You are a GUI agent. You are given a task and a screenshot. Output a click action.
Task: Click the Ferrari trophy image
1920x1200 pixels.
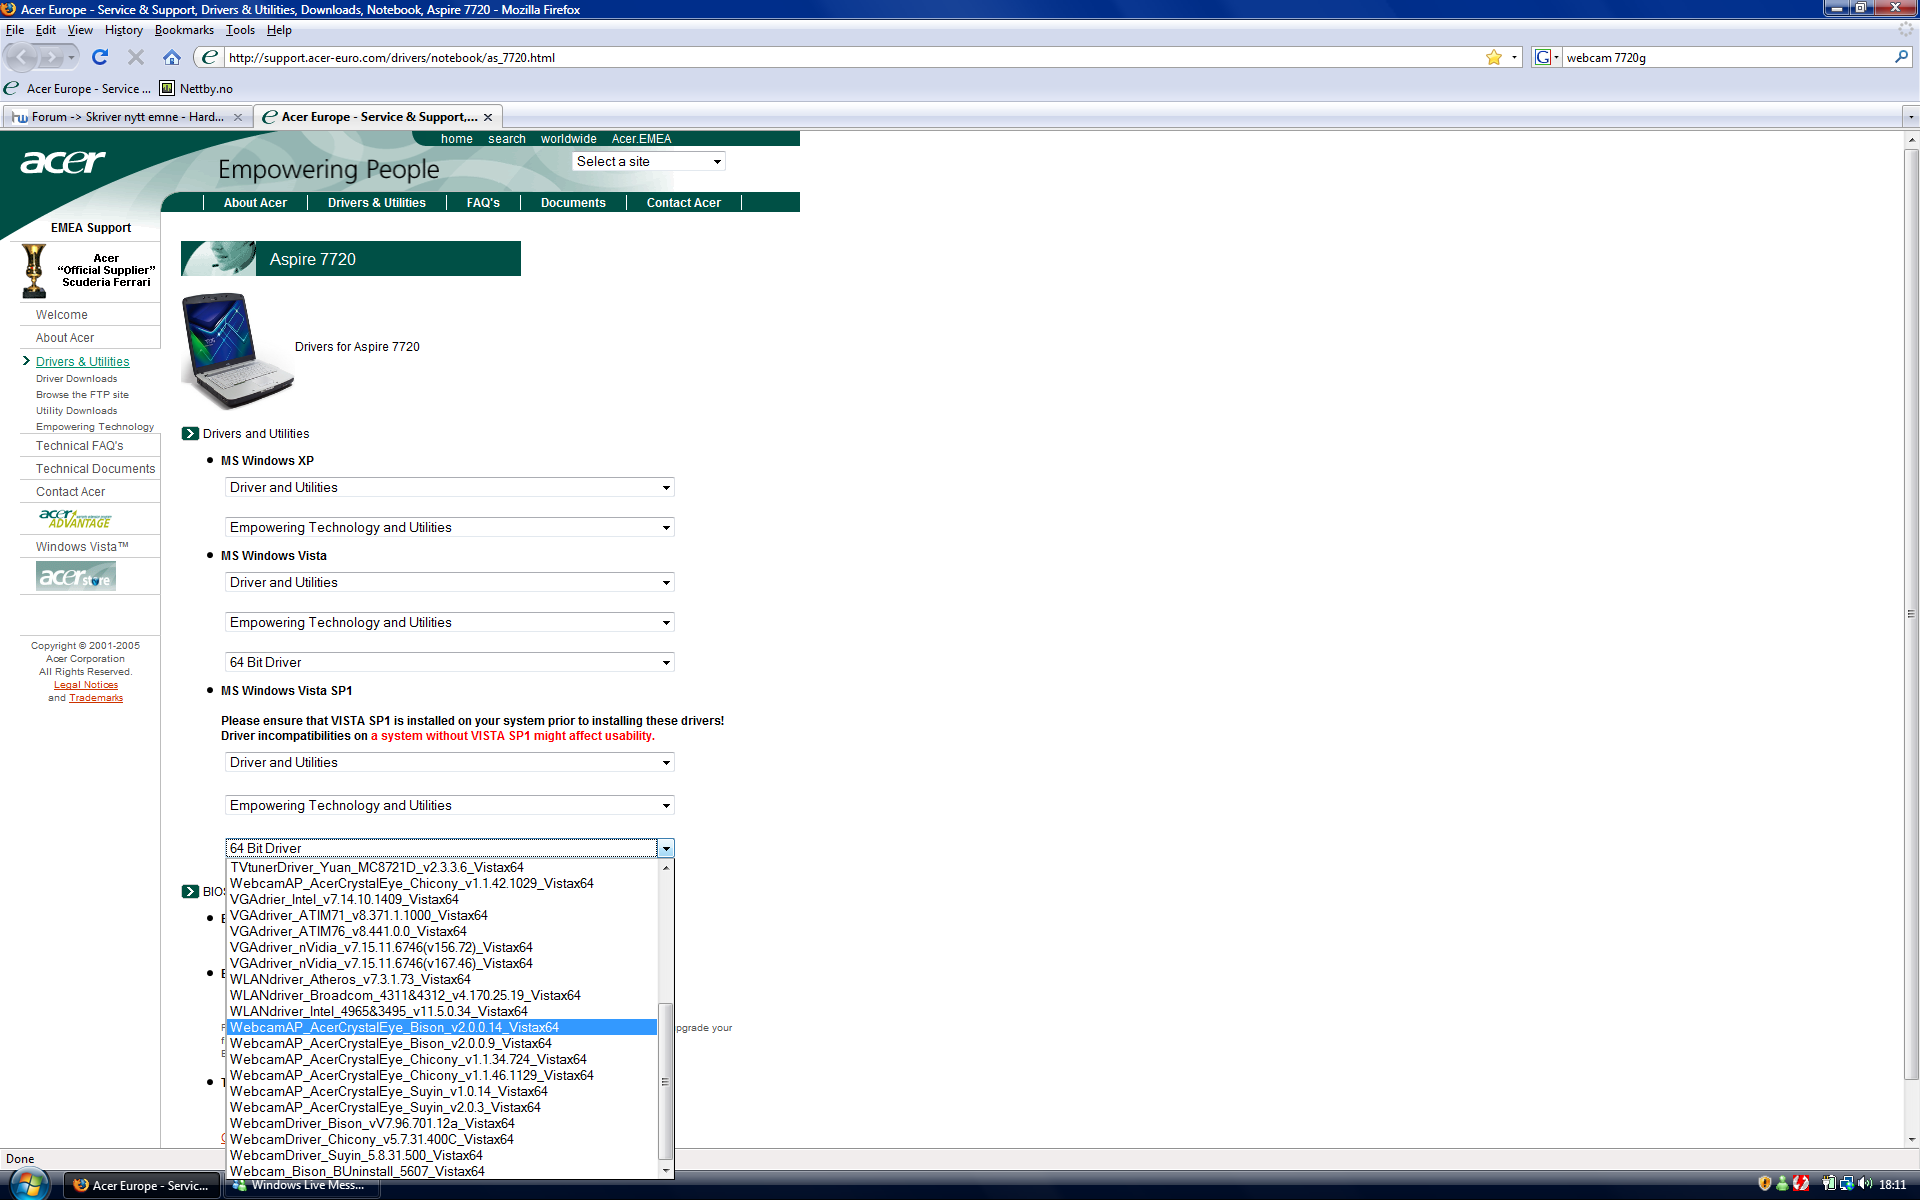tap(34, 271)
